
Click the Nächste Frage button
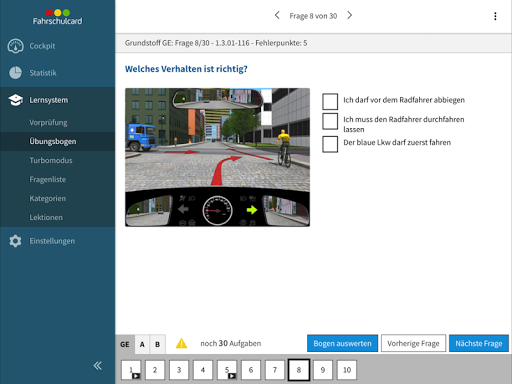click(479, 343)
